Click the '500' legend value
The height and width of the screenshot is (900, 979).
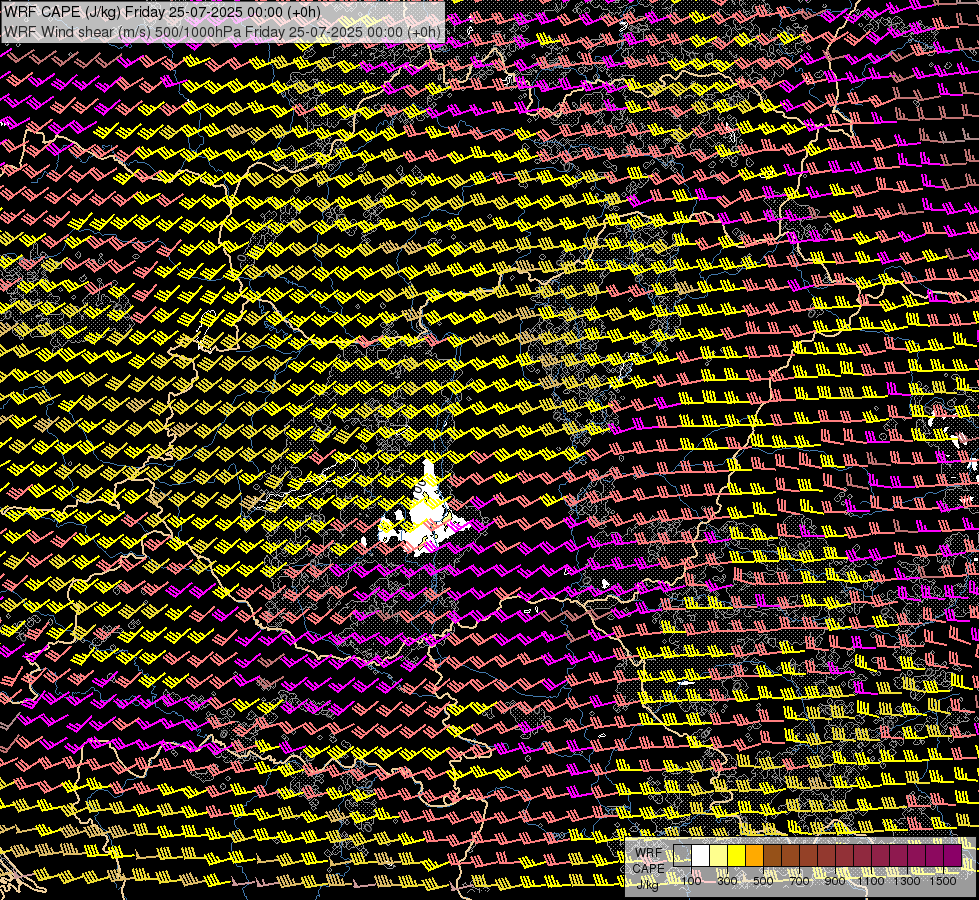pos(763,881)
